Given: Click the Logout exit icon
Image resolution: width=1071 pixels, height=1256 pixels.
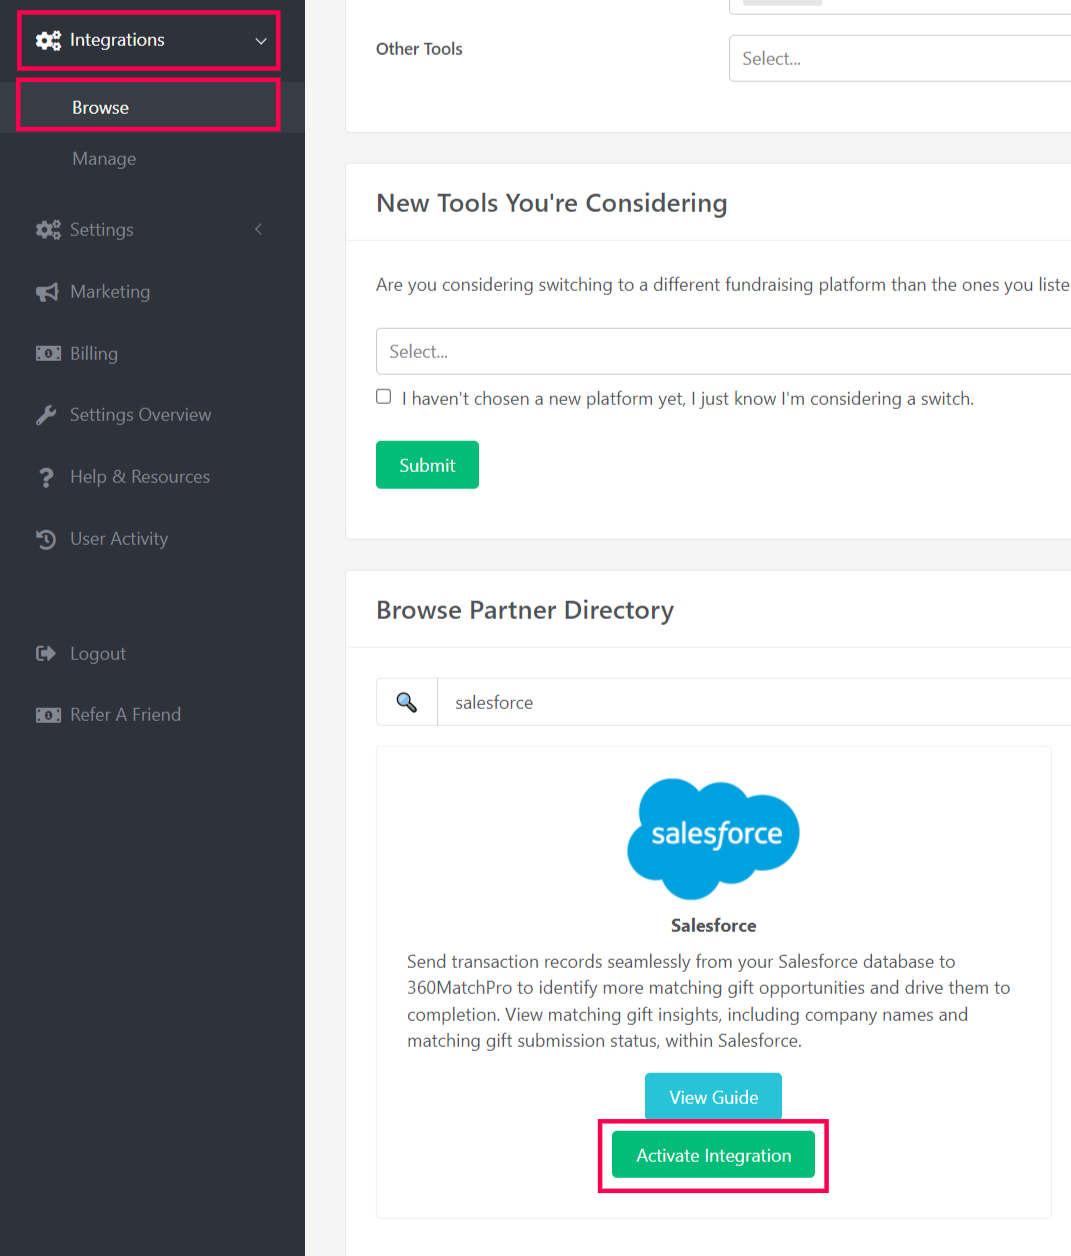Looking at the screenshot, I should coord(46,654).
